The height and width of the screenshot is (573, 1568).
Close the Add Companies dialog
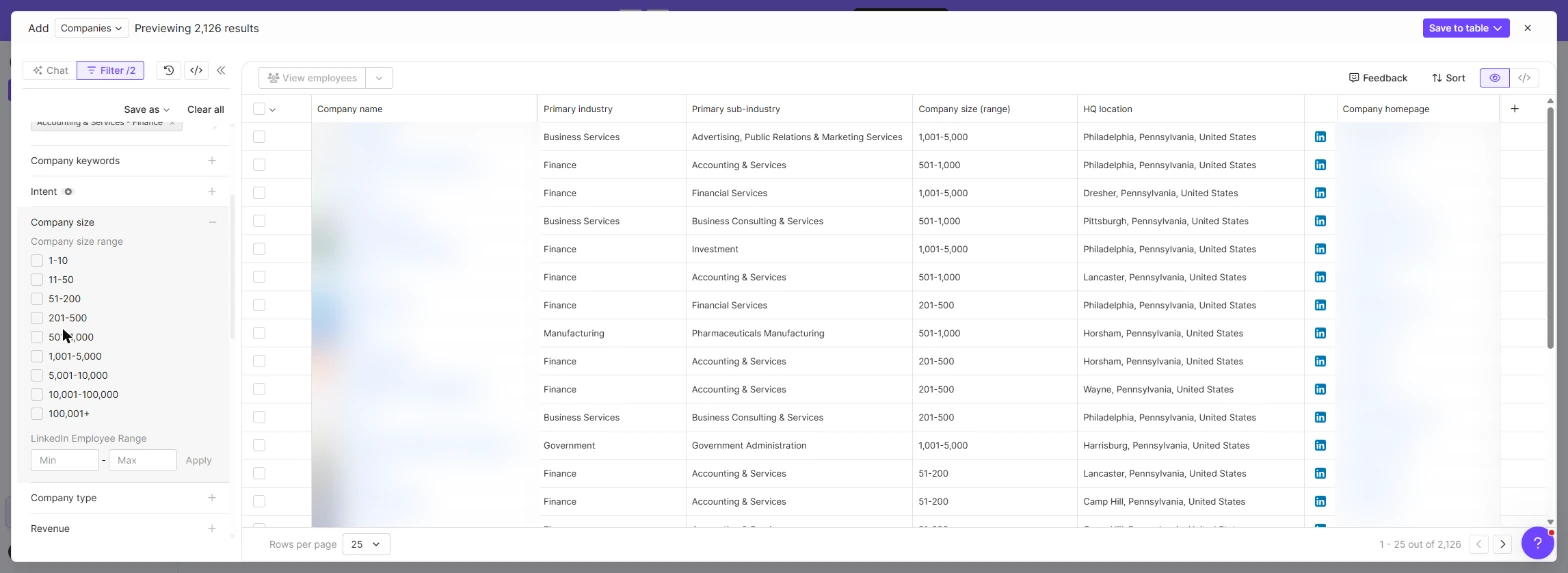[1527, 28]
